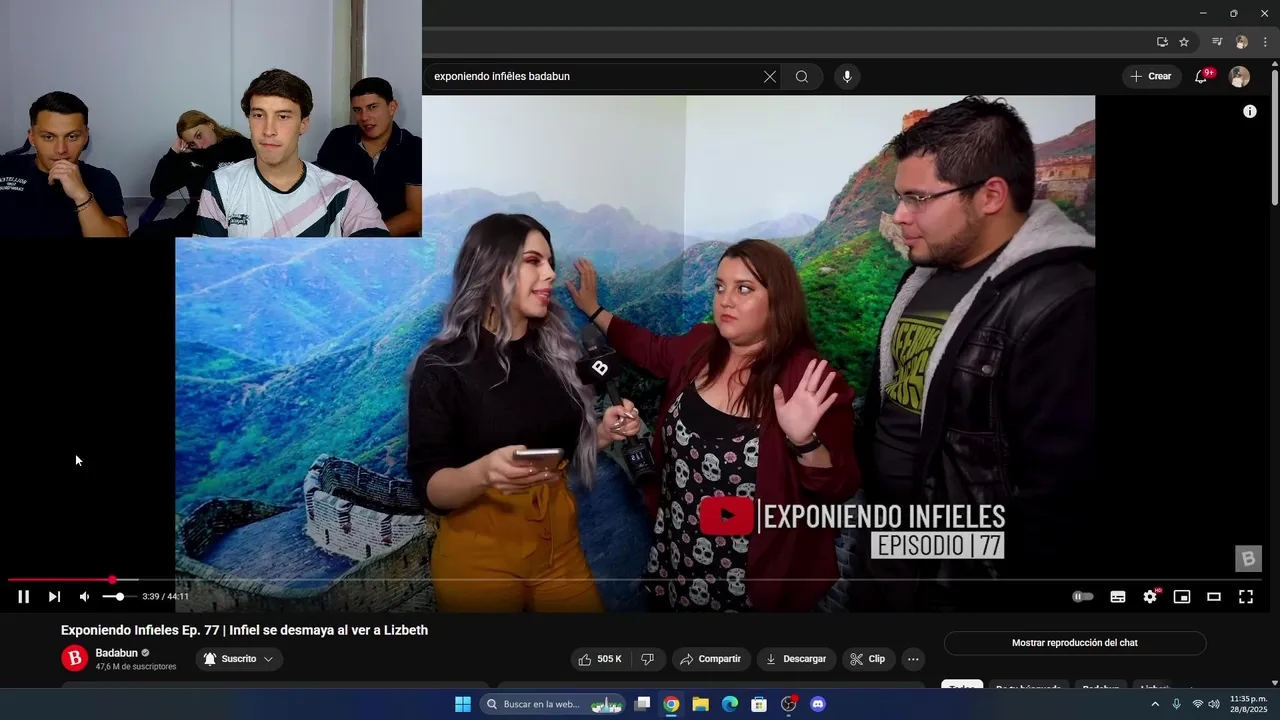Pause the video with the pause button

click(x=23, y=597)
